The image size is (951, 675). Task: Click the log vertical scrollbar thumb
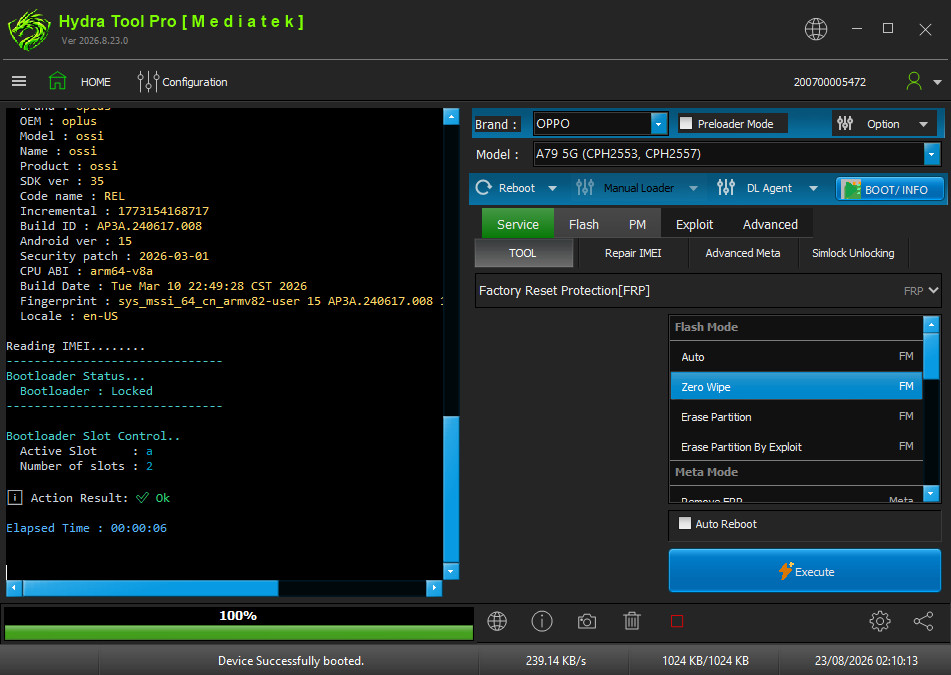point(451,489)
